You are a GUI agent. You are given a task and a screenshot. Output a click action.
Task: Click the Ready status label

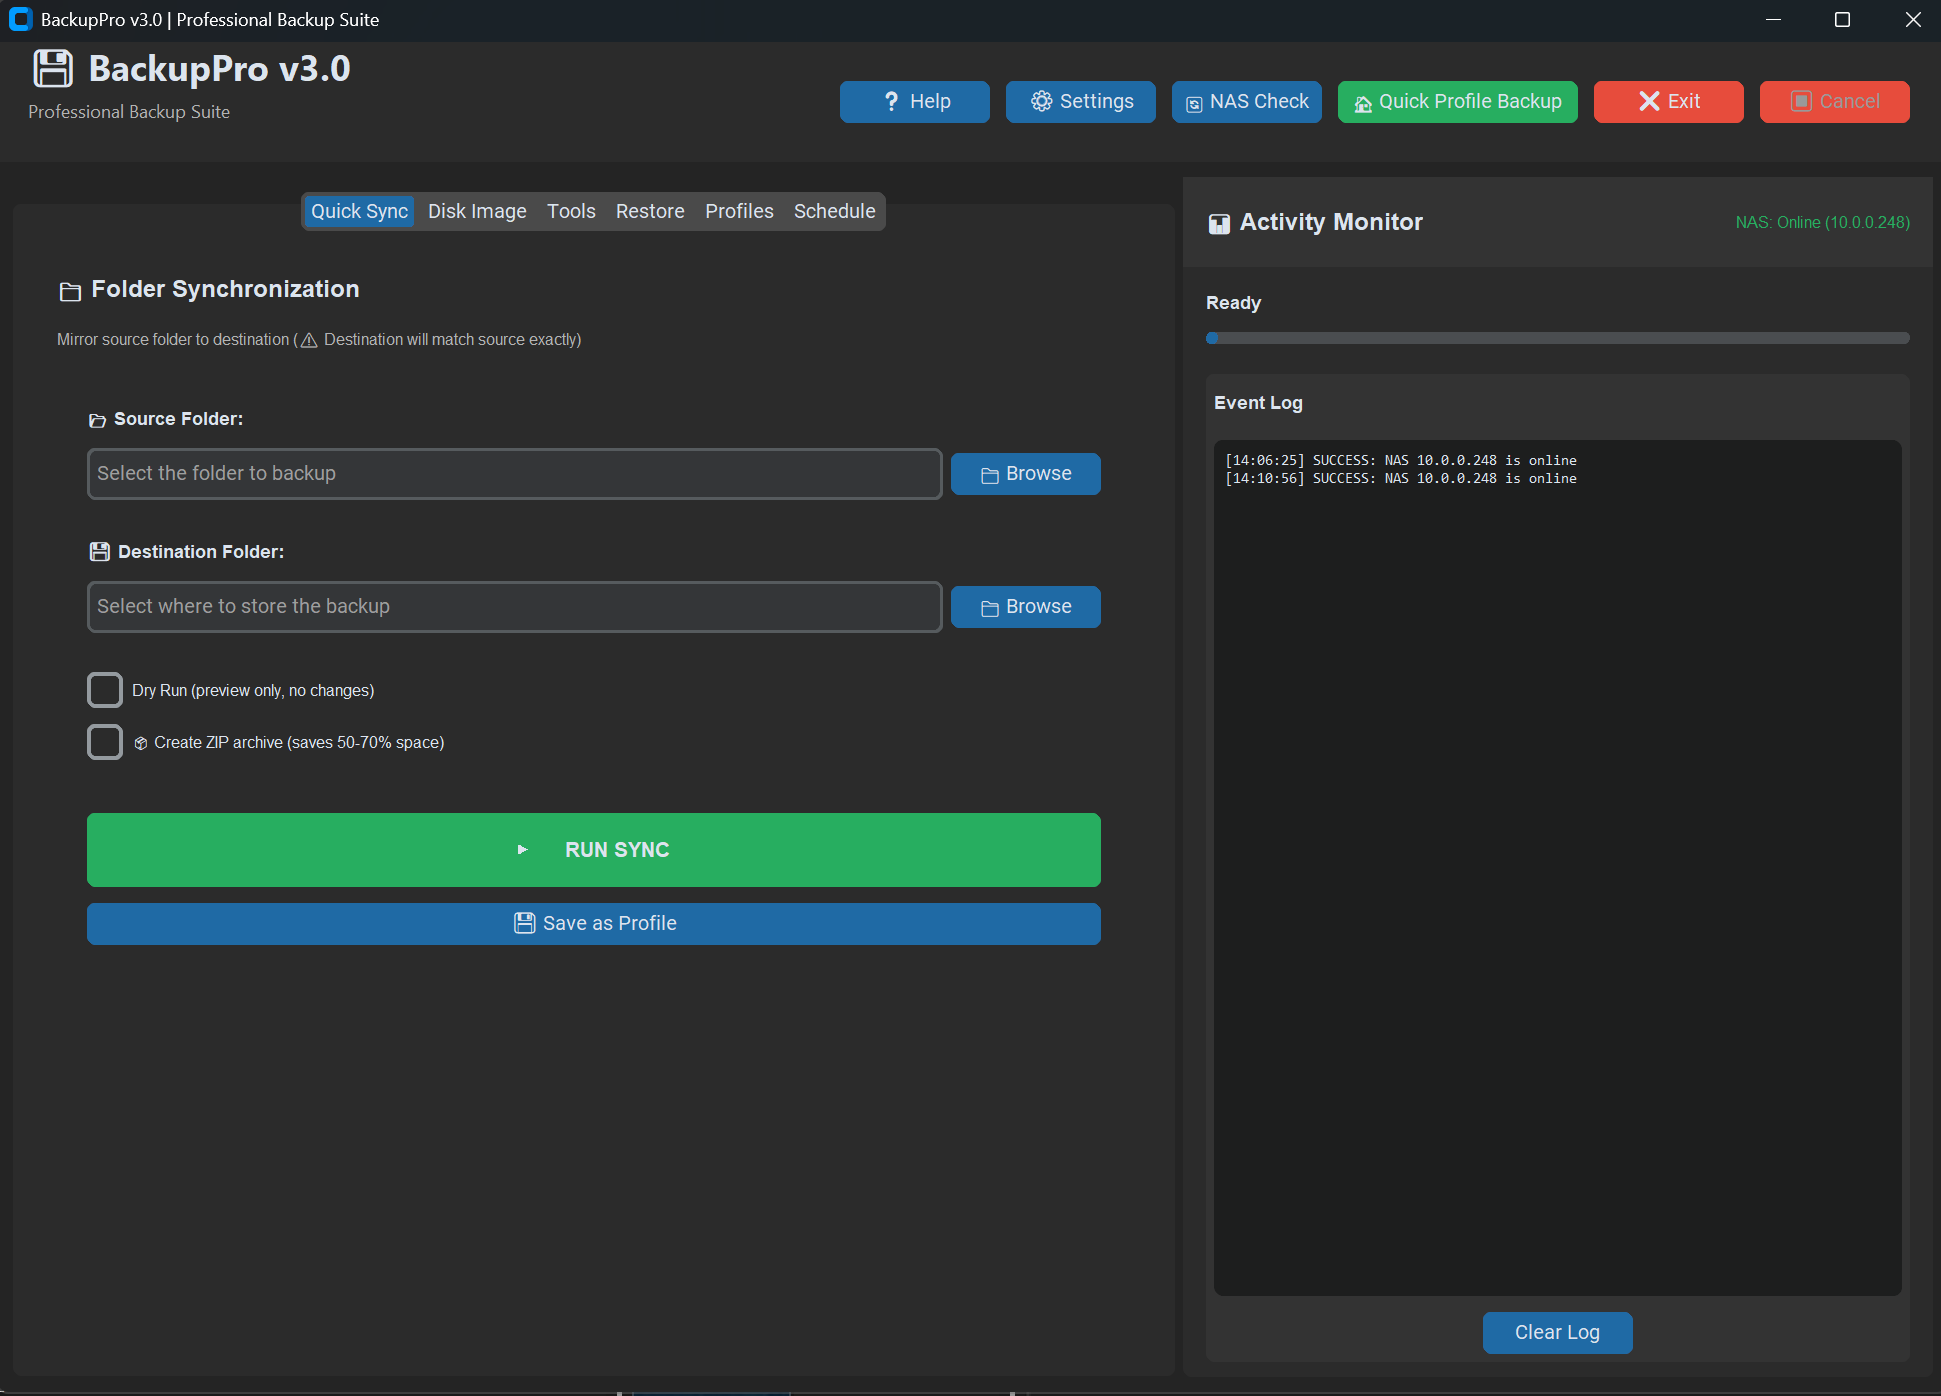coord(1233,303)
